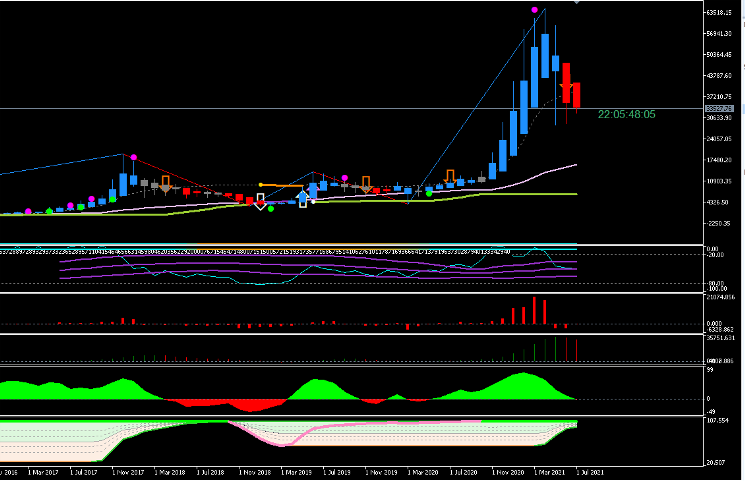745x481 pixels.
Task: Click the gray chart shift triangle at top
Action: pyautogui.click(x=573, y=4)
